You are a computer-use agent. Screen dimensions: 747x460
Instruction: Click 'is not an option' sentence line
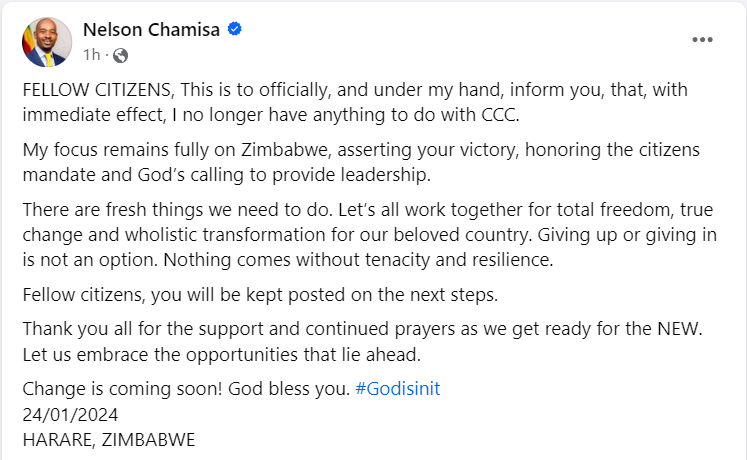[x=288, y=260]
